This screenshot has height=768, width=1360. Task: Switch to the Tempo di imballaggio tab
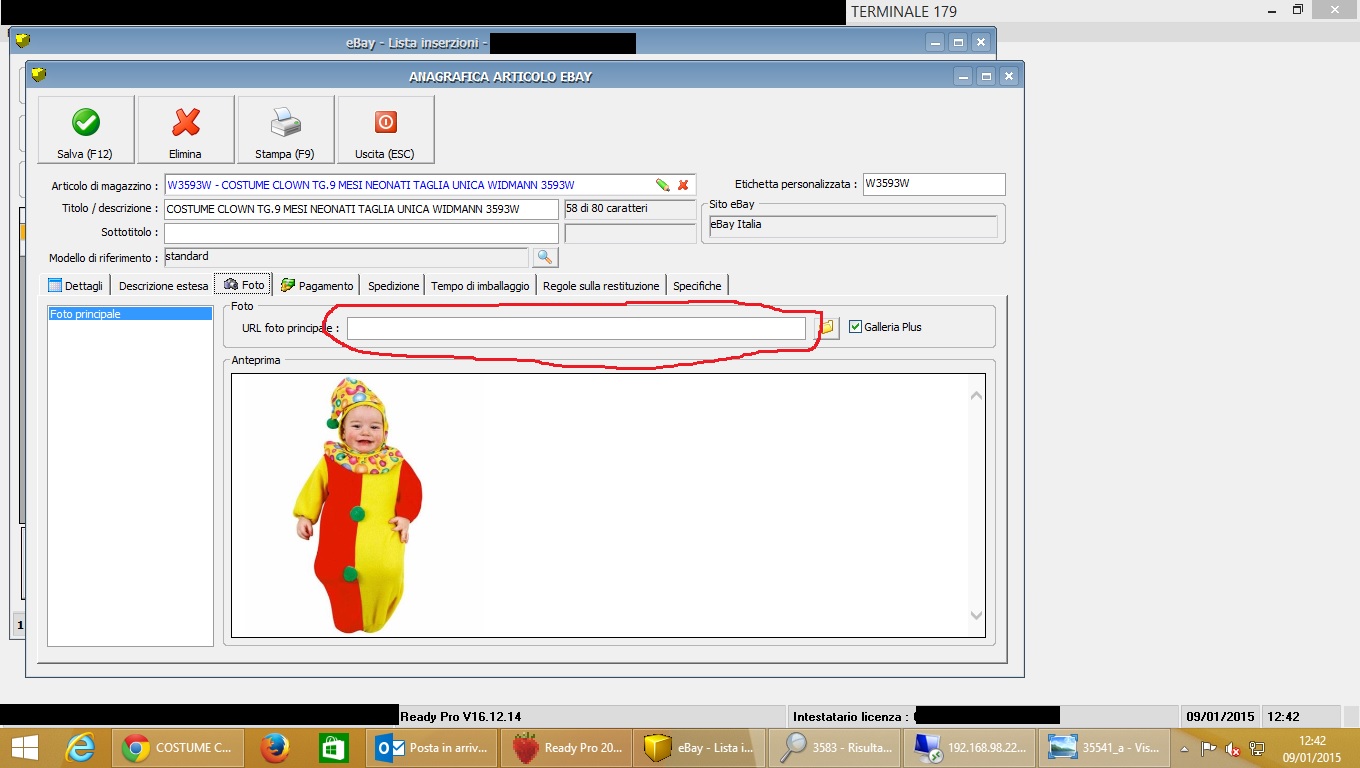pyautogui.click(x=480, y=285)
